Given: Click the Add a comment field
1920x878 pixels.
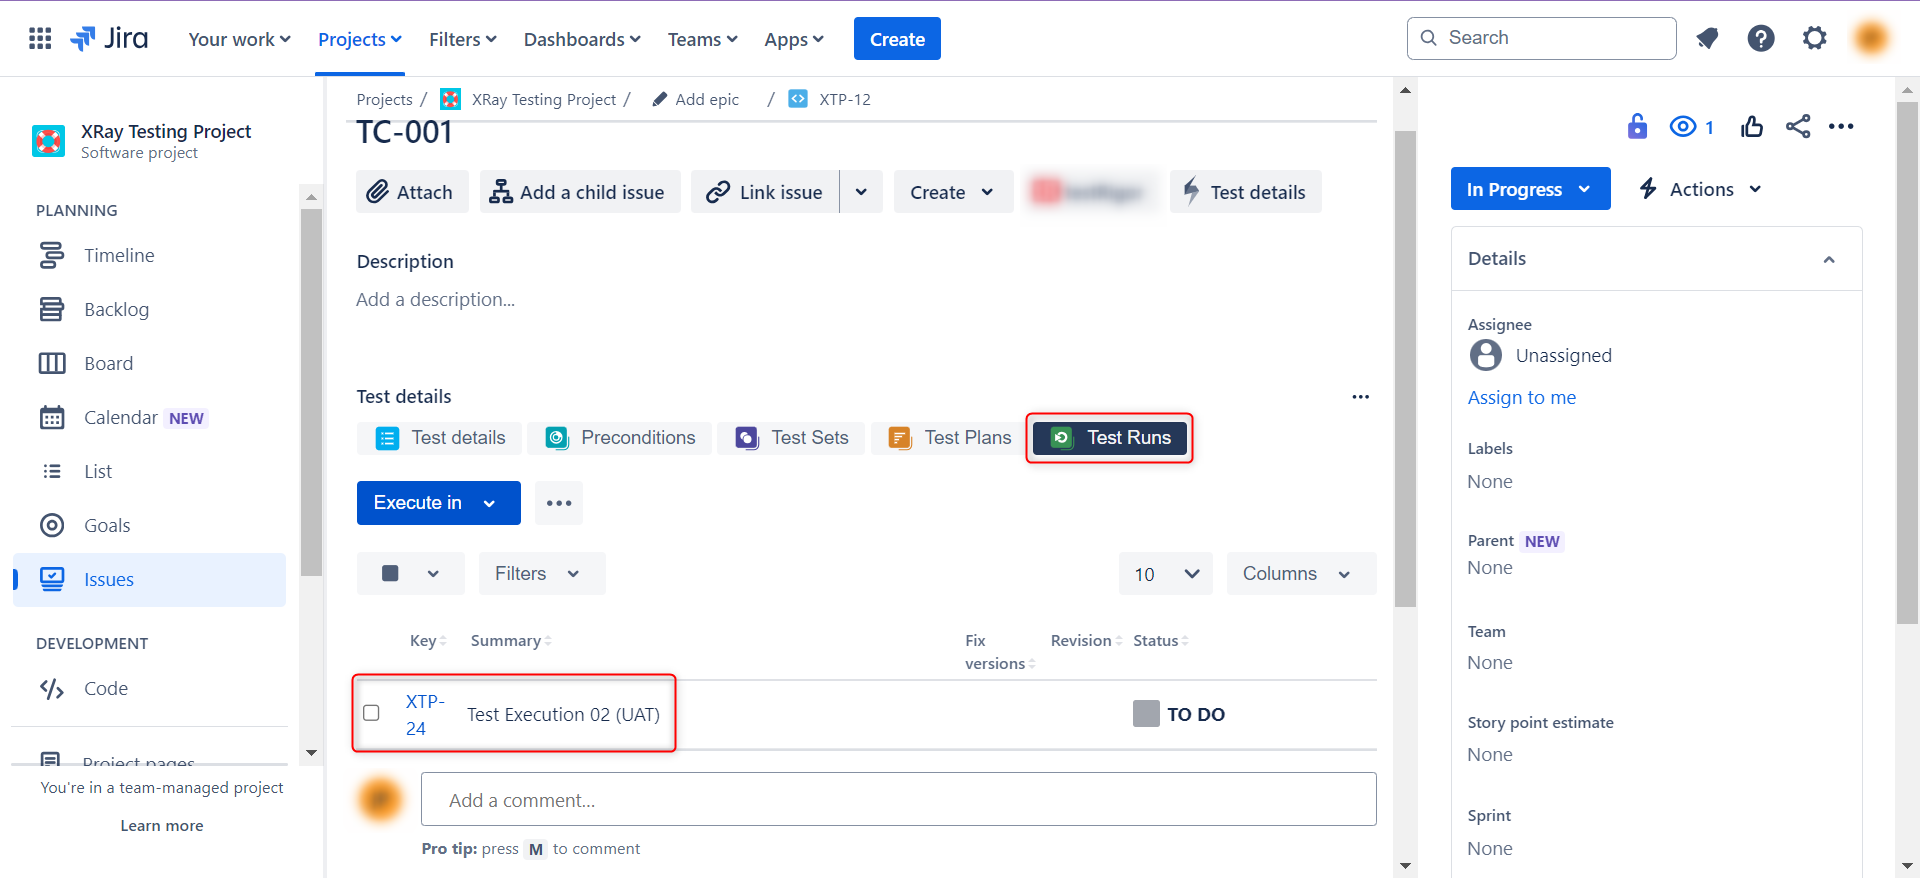Looking at the screenshot, I should [x=897, y=800].
